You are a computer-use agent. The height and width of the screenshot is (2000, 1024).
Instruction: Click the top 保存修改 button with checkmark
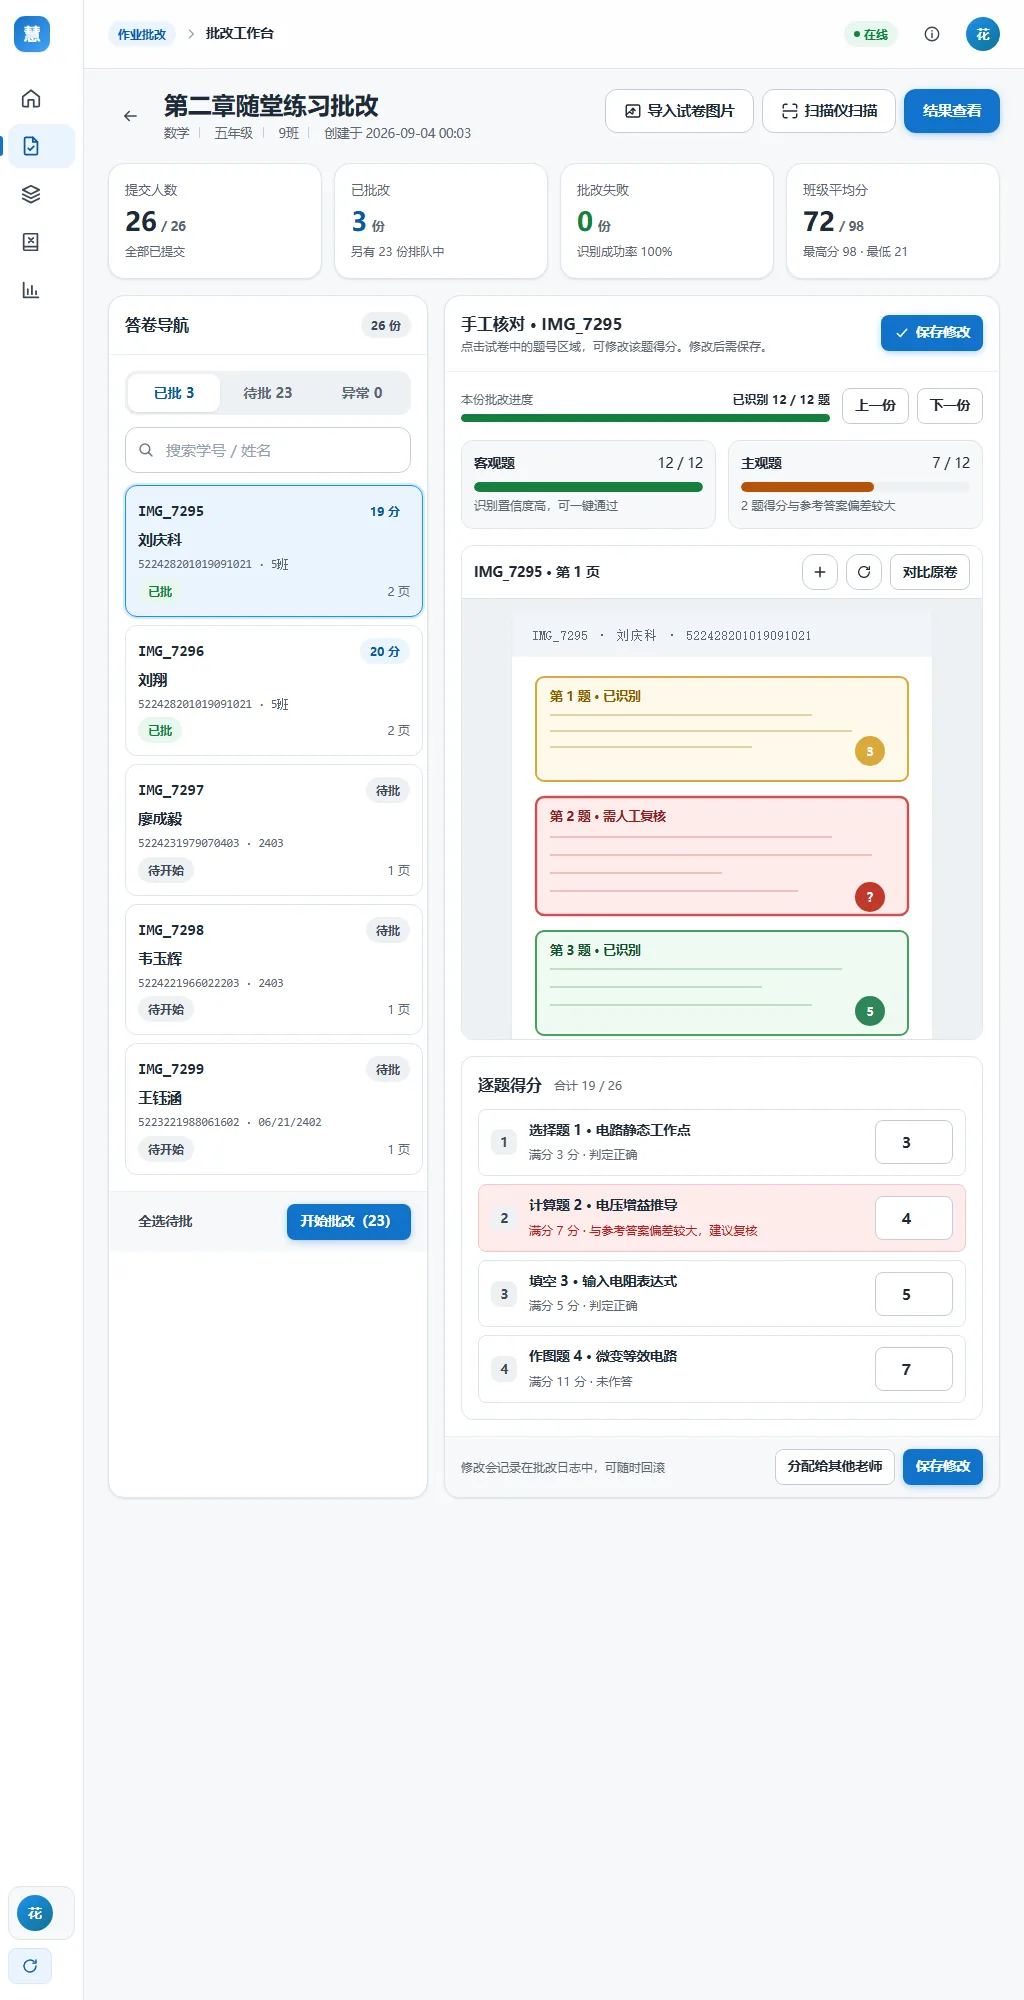(x=932, y=333)
